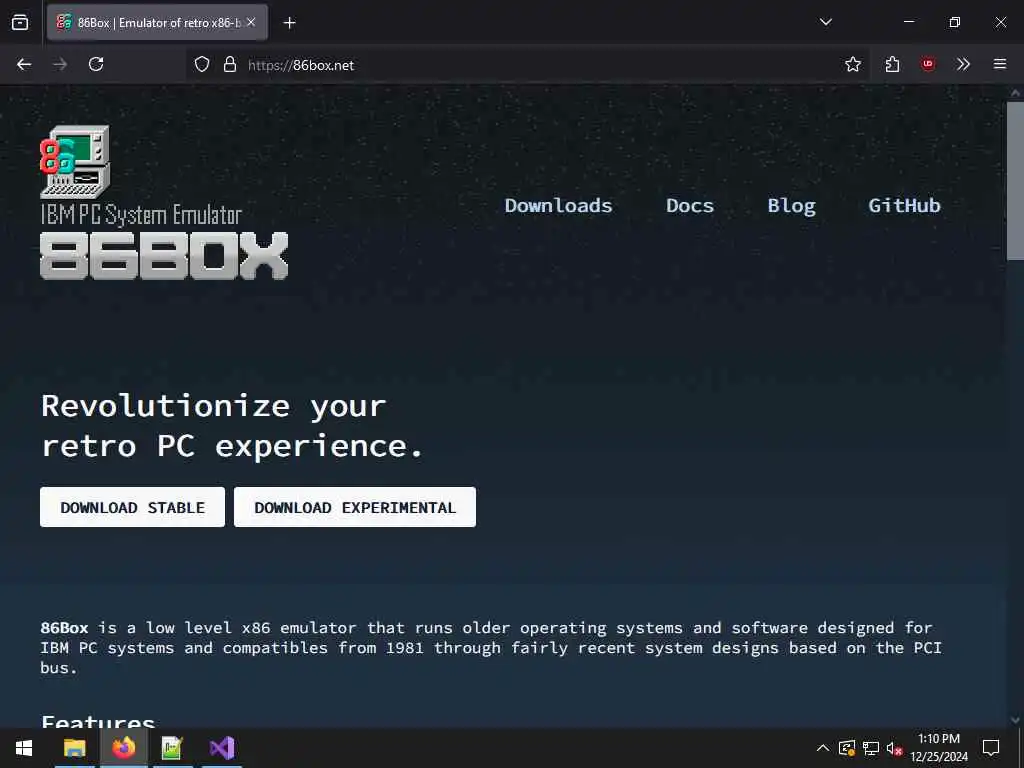Click the 86Box computer logo
Image resolution: width=1024 pixels, height=768 pixels.
(x=75, y=161)
